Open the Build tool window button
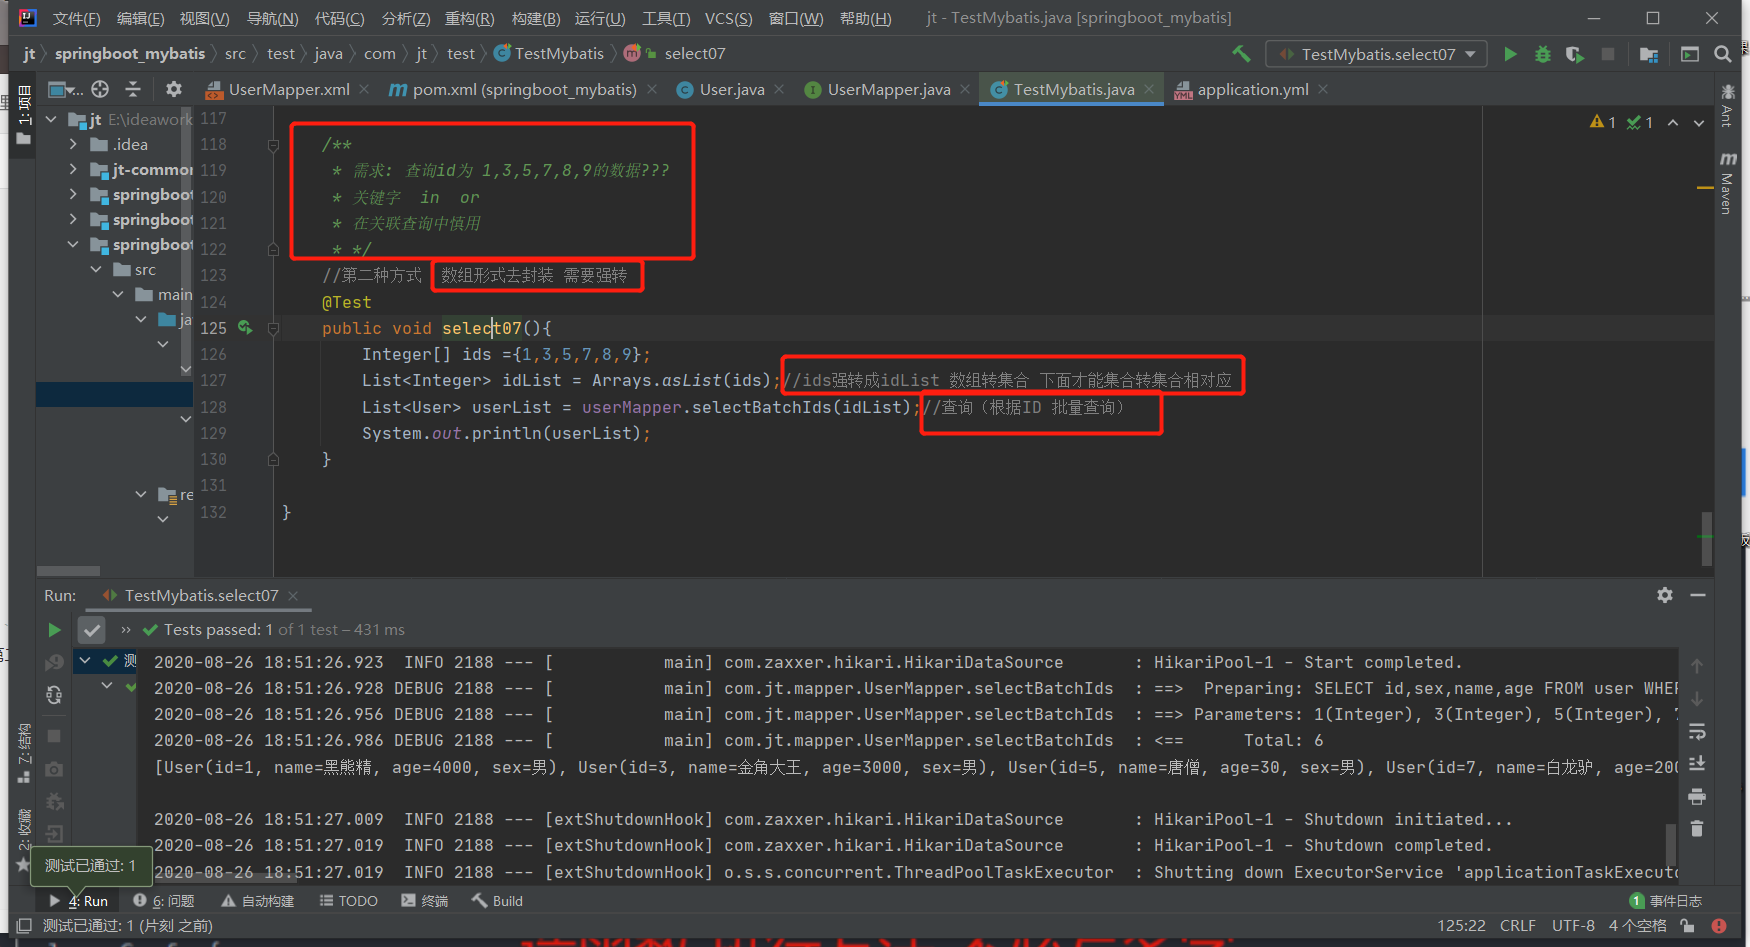 click(x=497, y=901)
